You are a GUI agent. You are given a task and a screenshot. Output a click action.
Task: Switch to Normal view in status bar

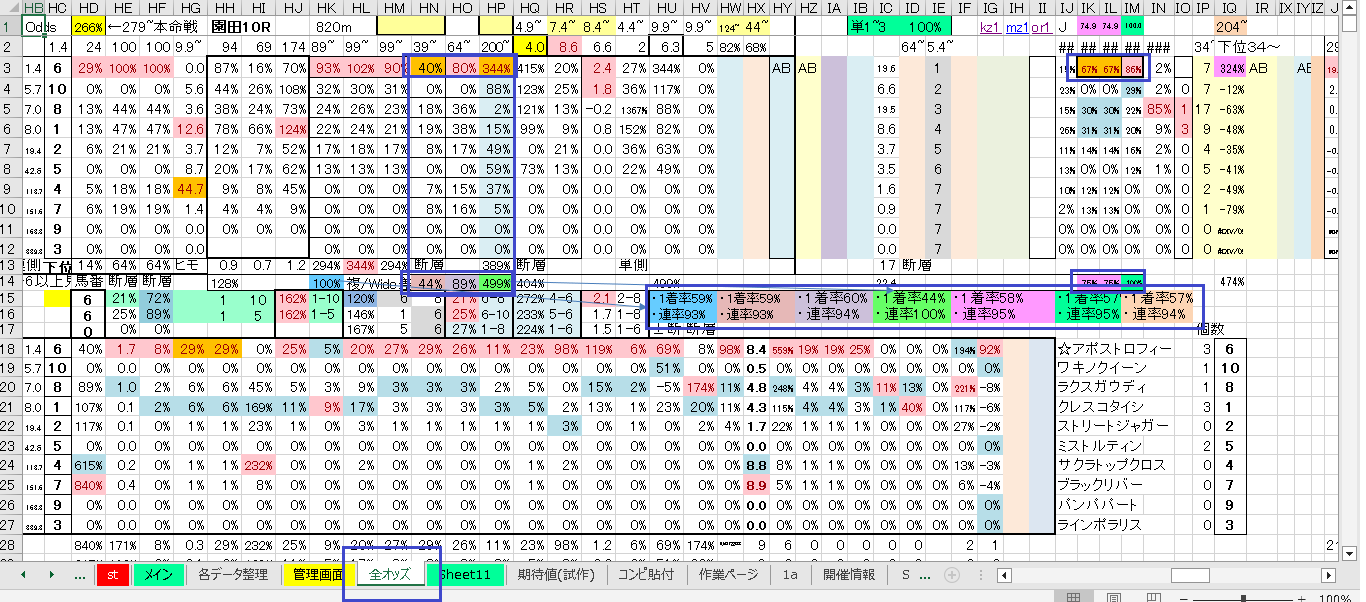1074,597
